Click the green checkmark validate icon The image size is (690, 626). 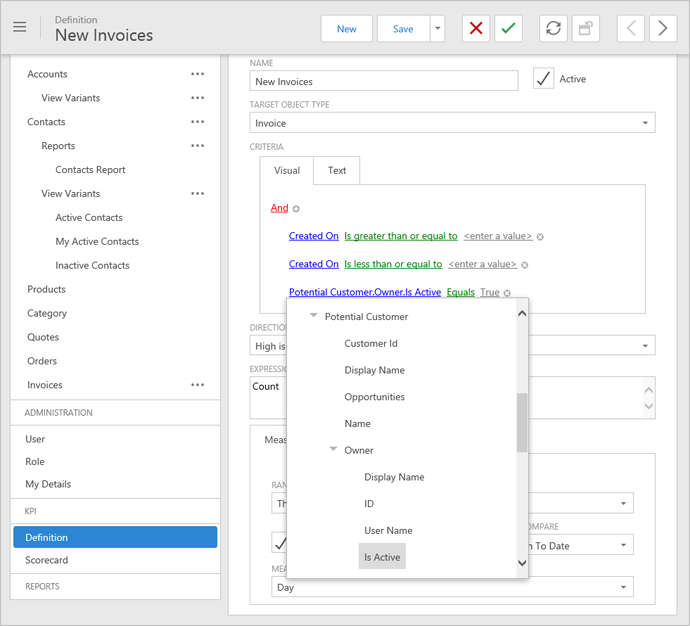click(x=509, y=29)
